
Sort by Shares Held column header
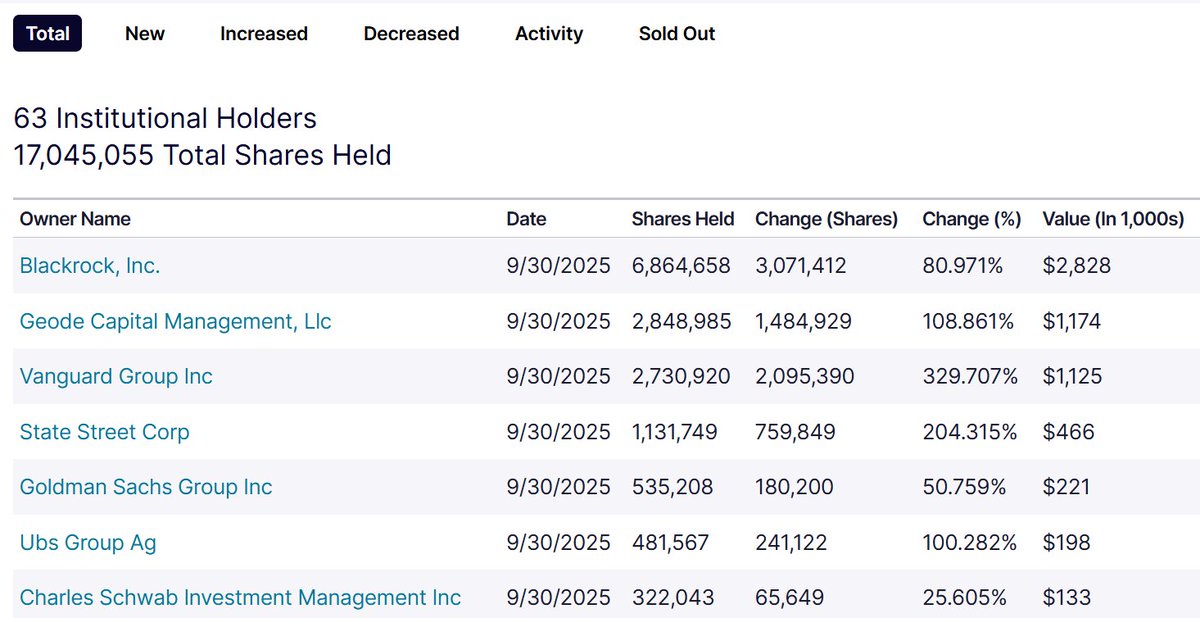tap(683, 219)
